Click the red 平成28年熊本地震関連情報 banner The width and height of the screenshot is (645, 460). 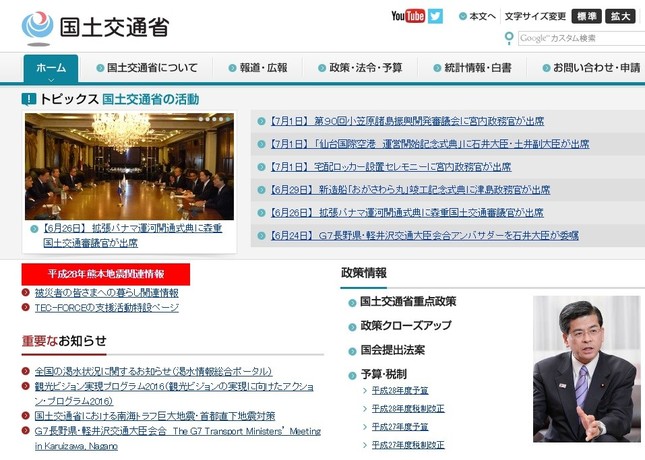106,274
